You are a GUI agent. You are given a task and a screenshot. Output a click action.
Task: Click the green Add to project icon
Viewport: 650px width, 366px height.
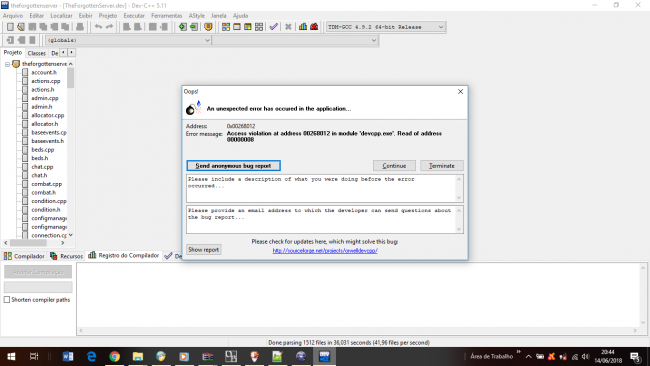click(x=182, y=27)
